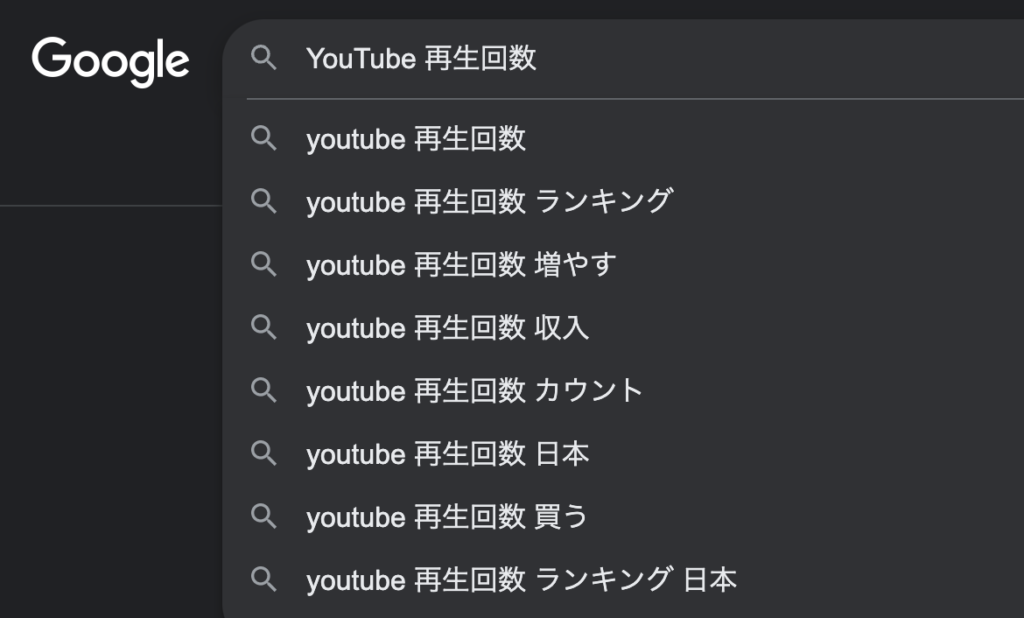Choose suggestion youtube 再生回数 カウント
The image size is (1024, 618).
[624, 390]
